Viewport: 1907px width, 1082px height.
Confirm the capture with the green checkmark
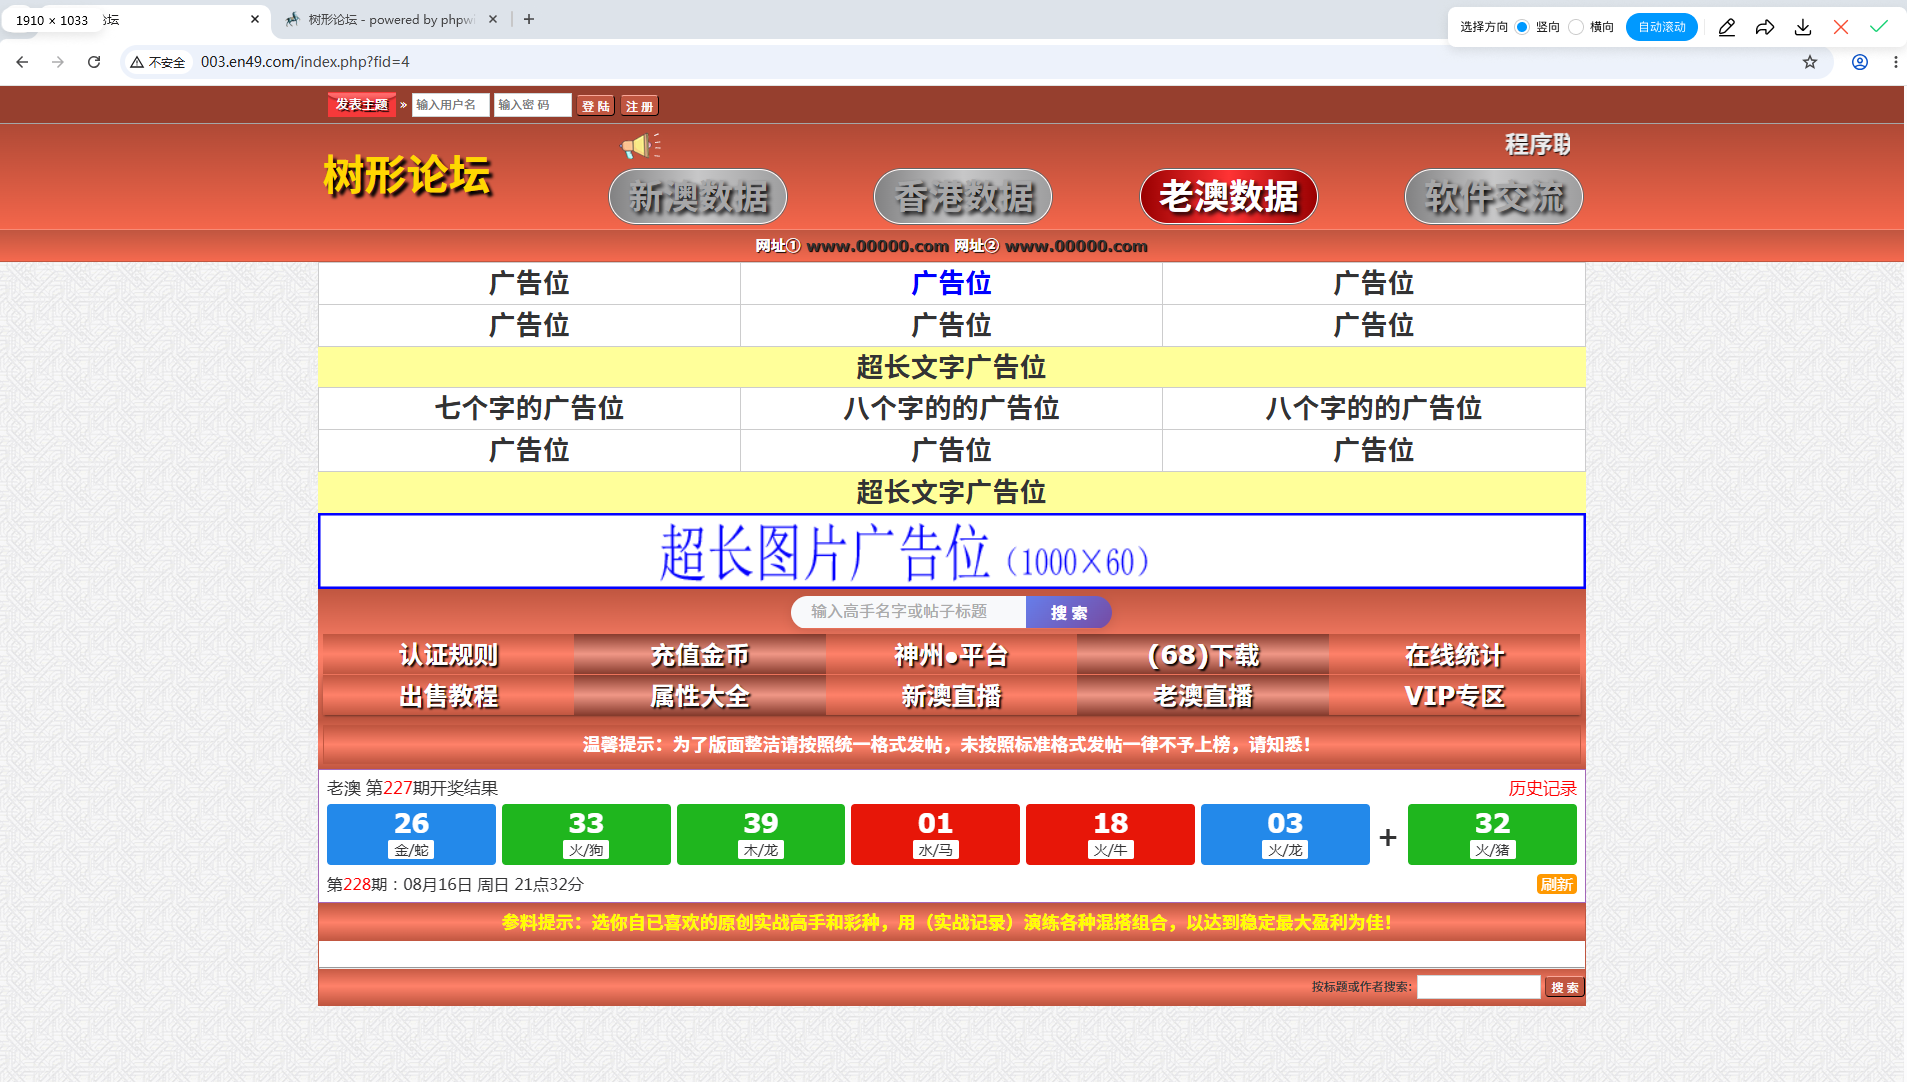pos(1879,27)
